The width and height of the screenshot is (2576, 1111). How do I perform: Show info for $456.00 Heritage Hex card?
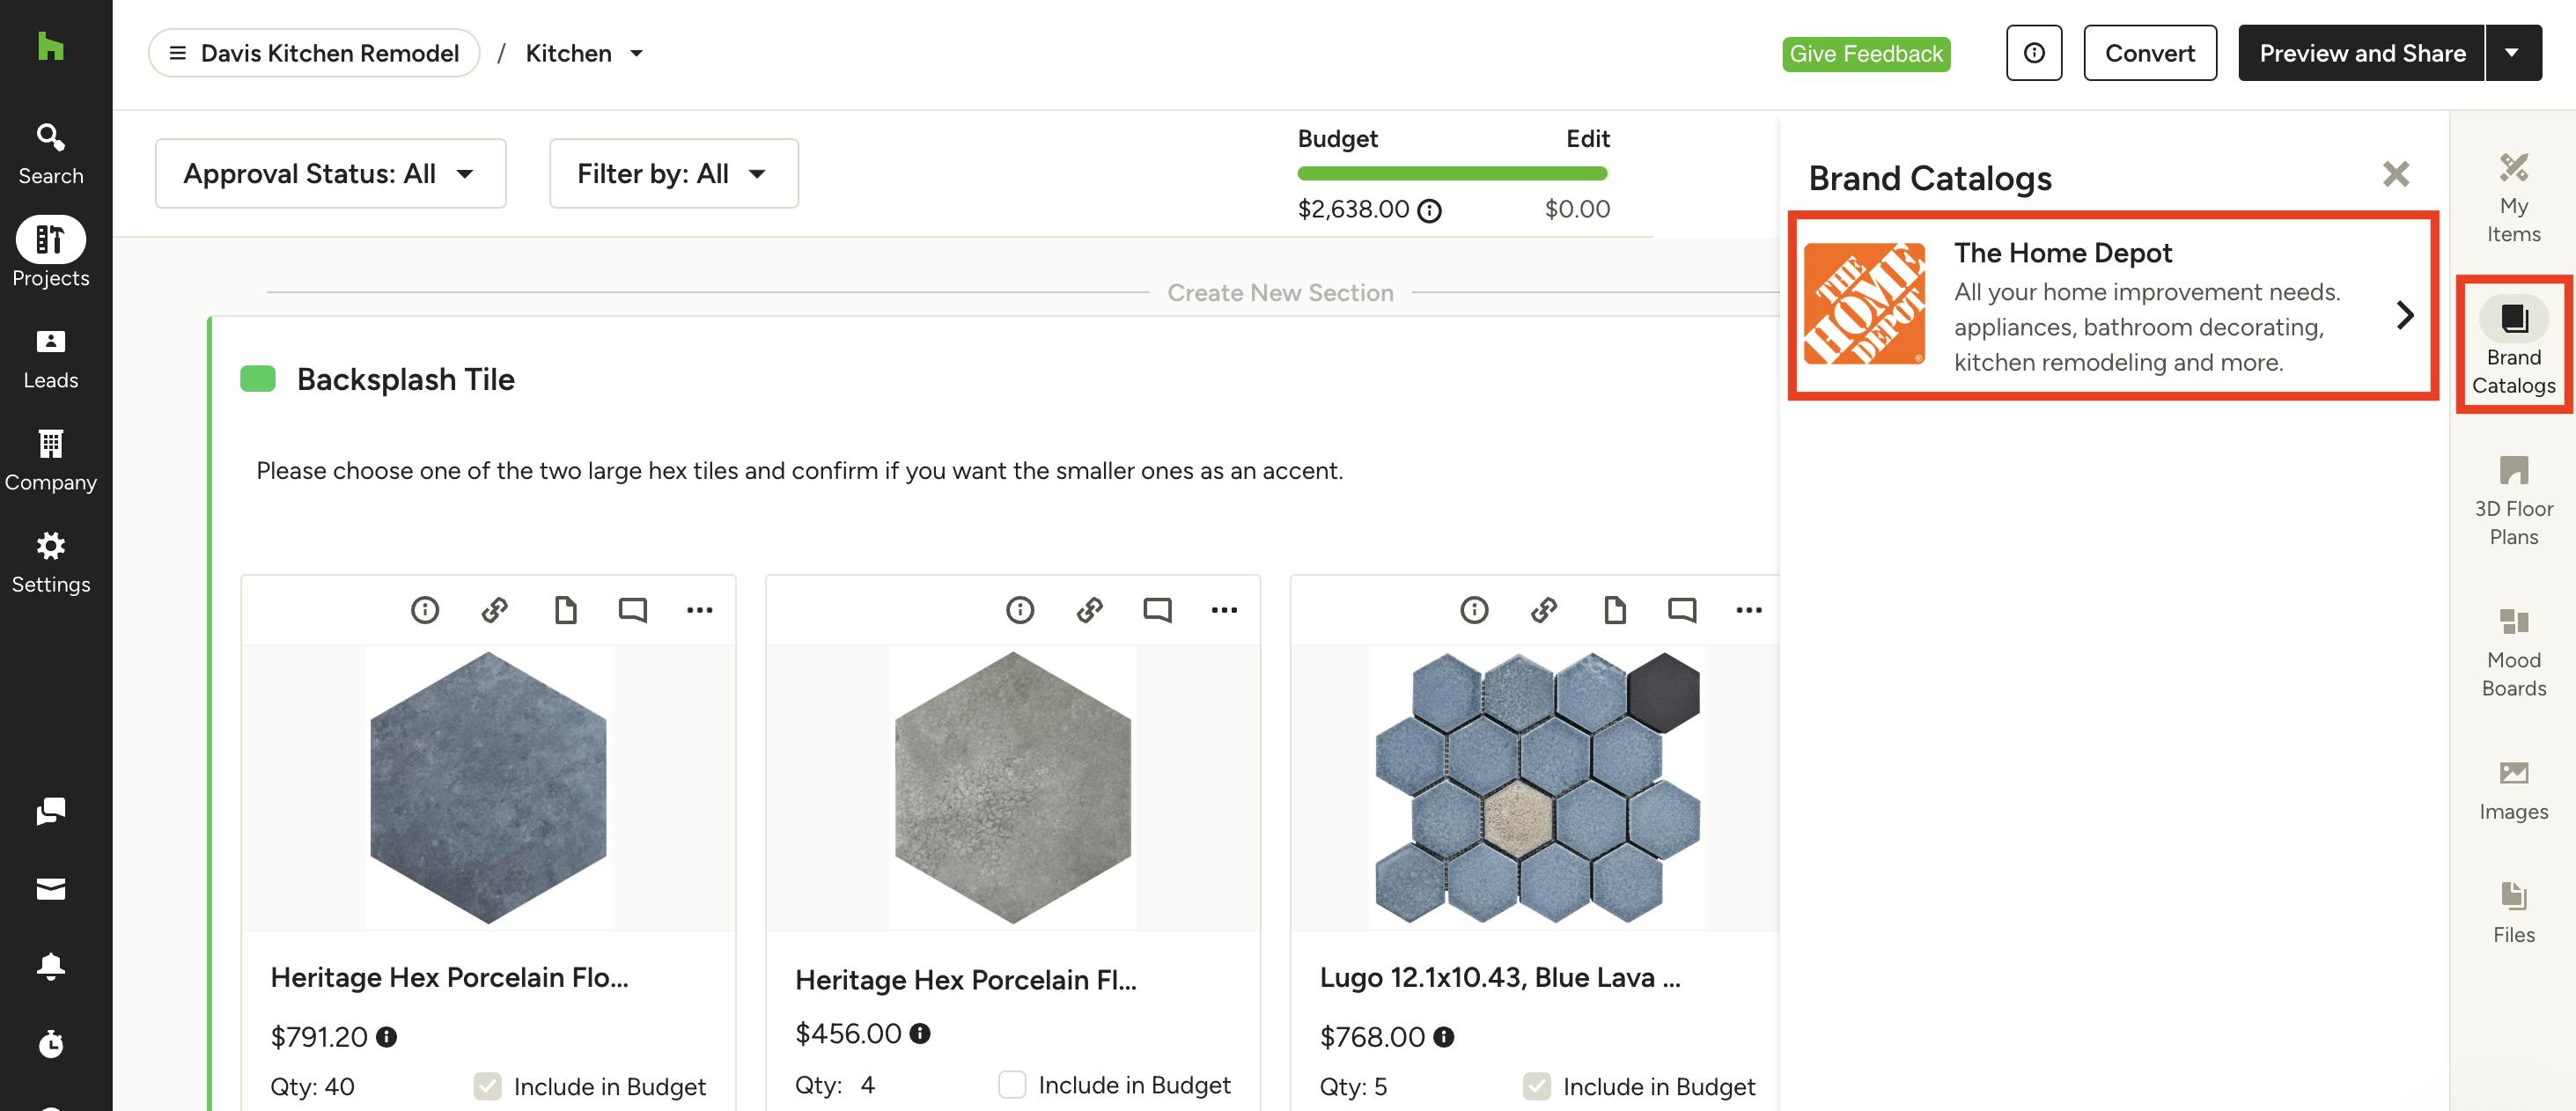point(1020,609)
